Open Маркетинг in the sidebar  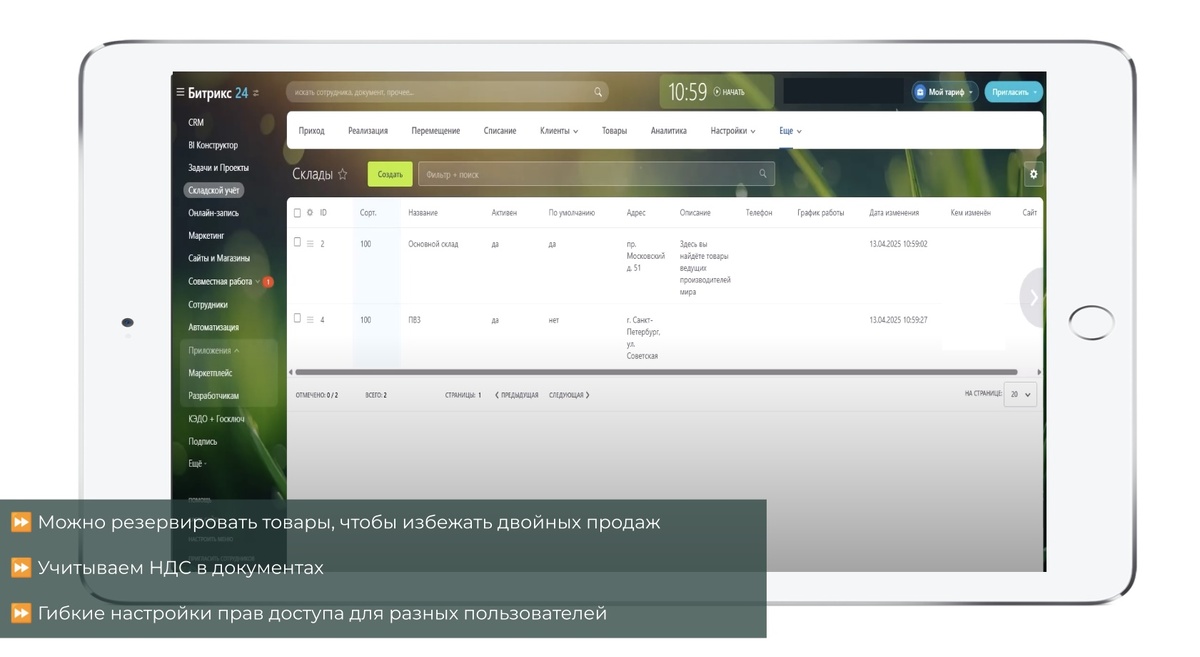point(206,236)
